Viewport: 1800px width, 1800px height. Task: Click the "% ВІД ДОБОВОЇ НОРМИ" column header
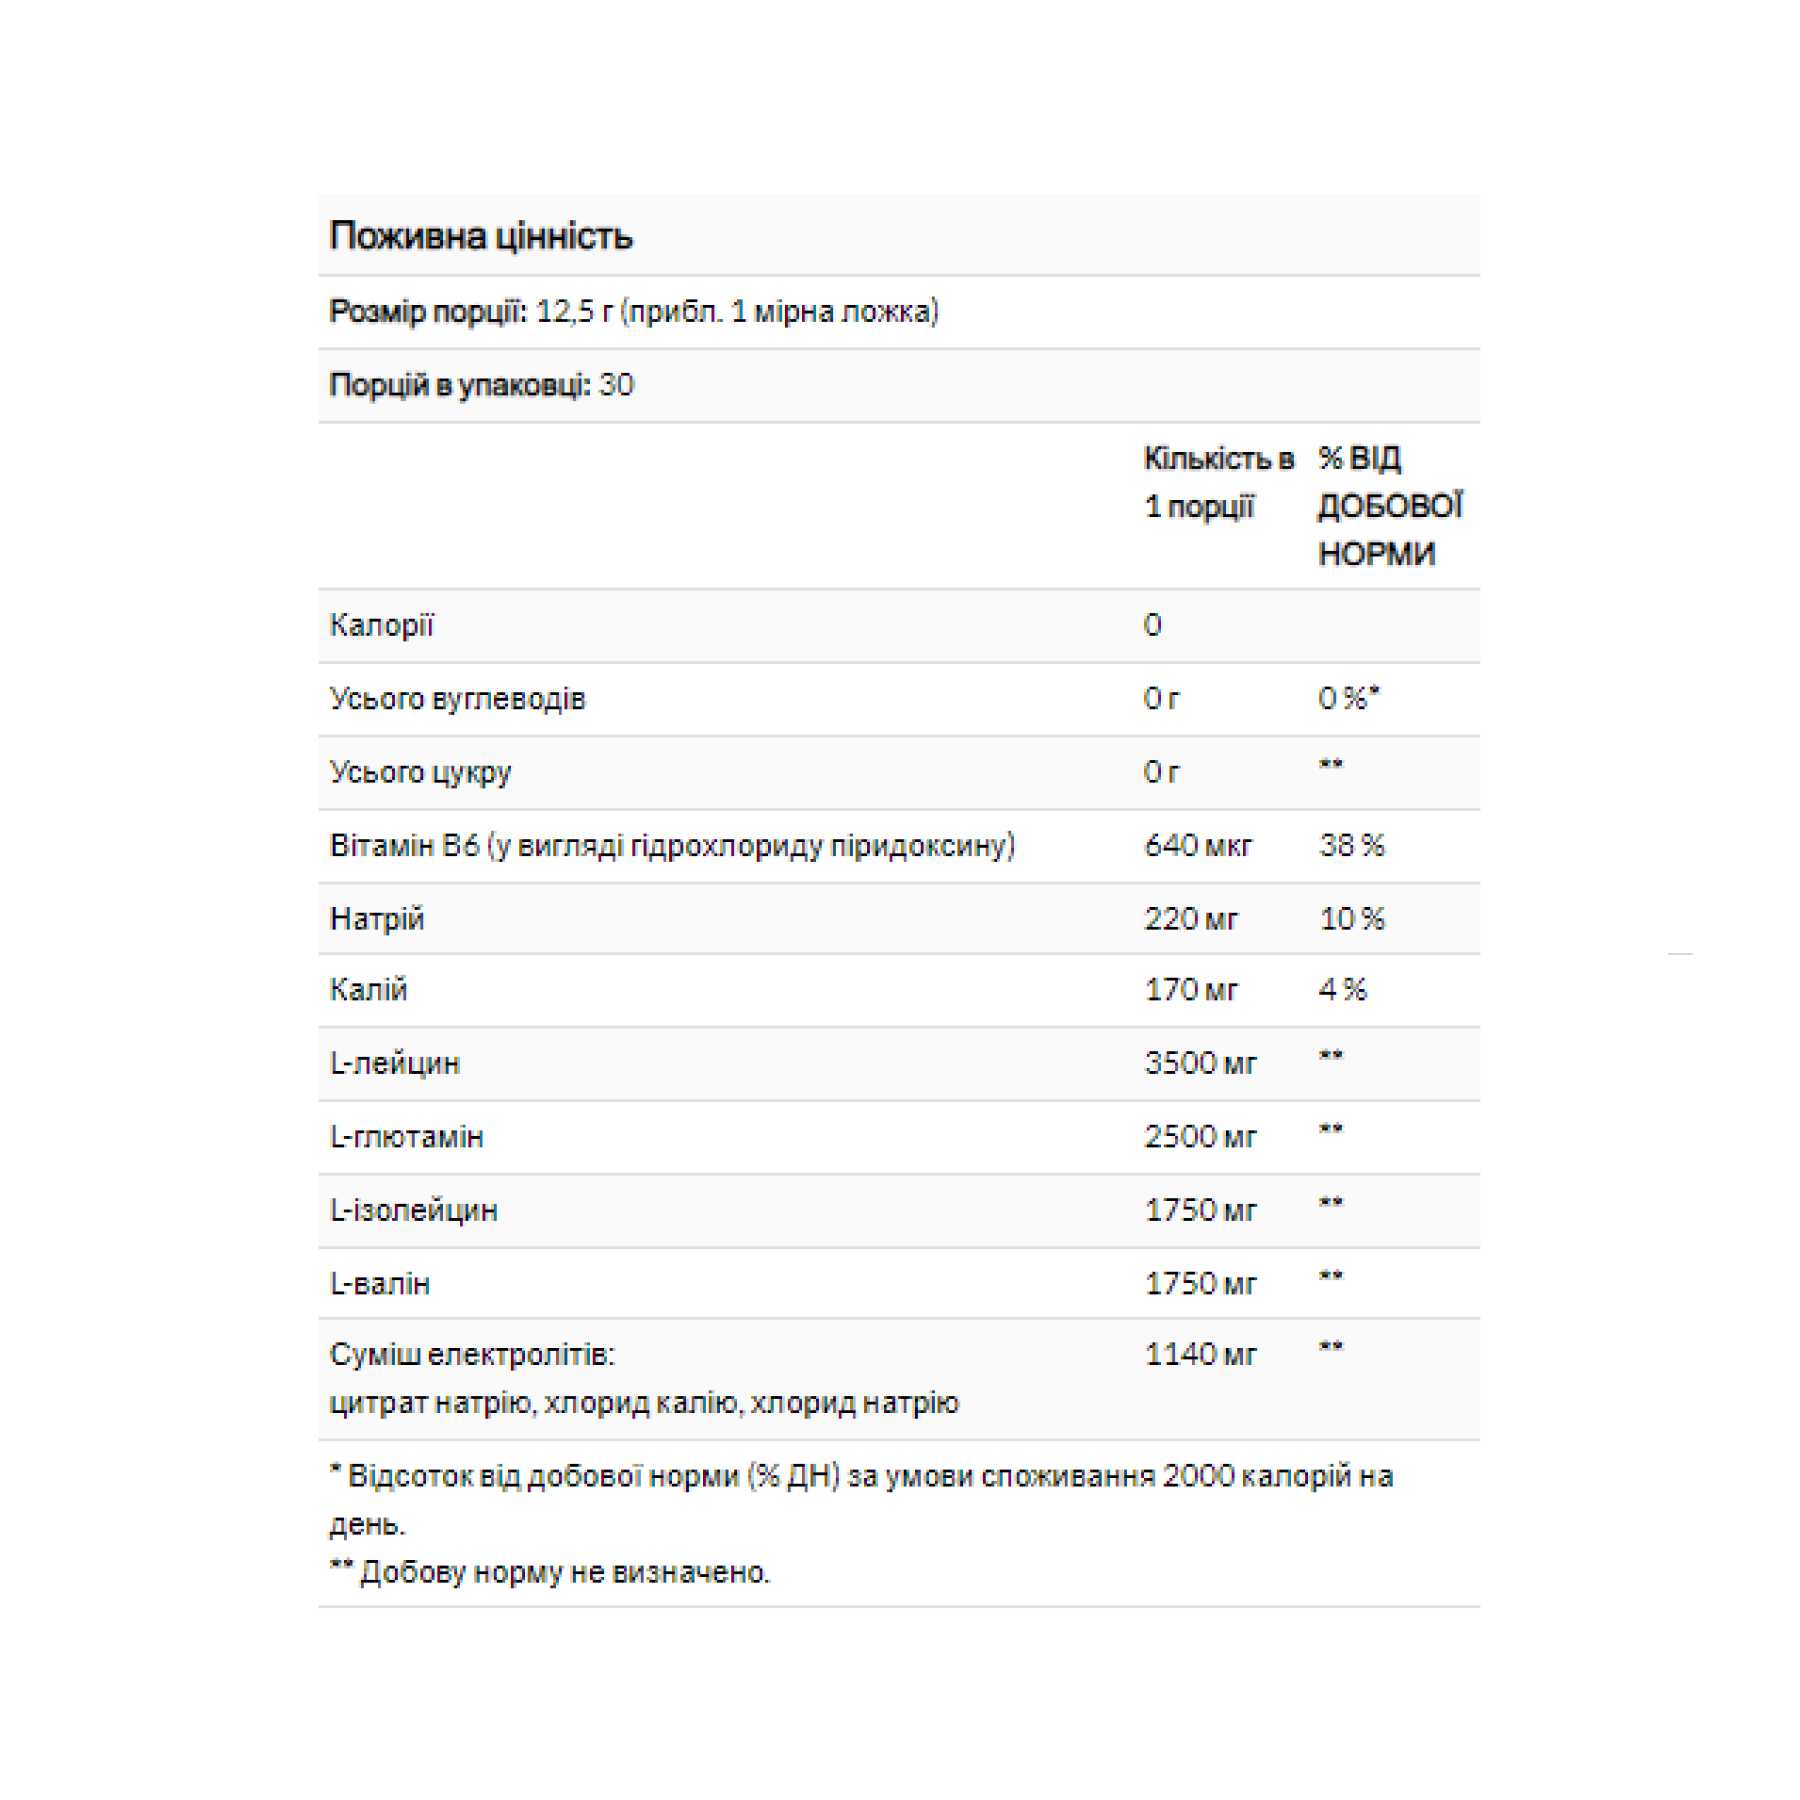1389,506
